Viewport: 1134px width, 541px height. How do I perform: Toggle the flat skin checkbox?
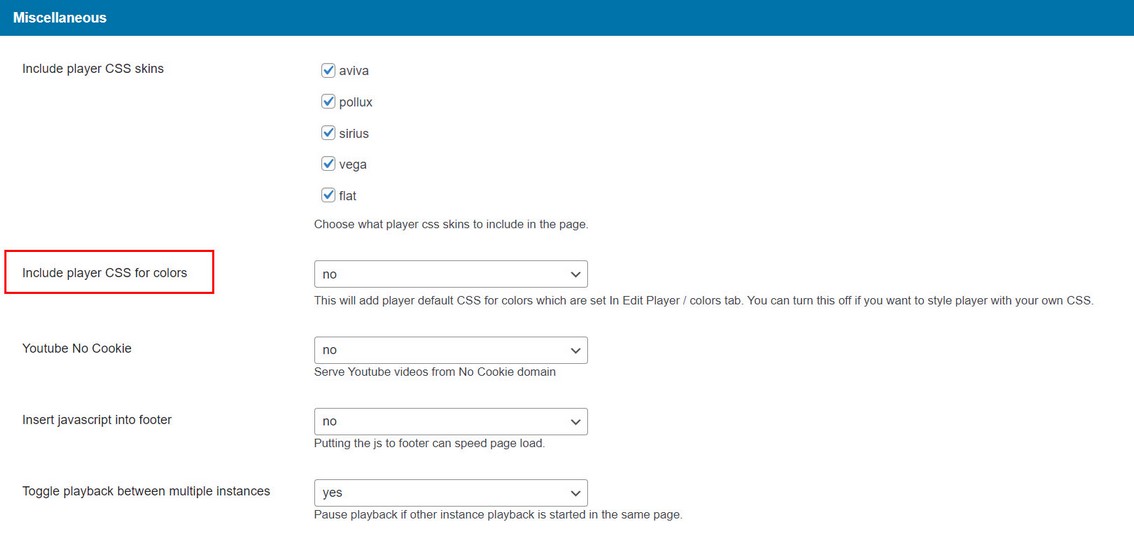coord(328,195)
